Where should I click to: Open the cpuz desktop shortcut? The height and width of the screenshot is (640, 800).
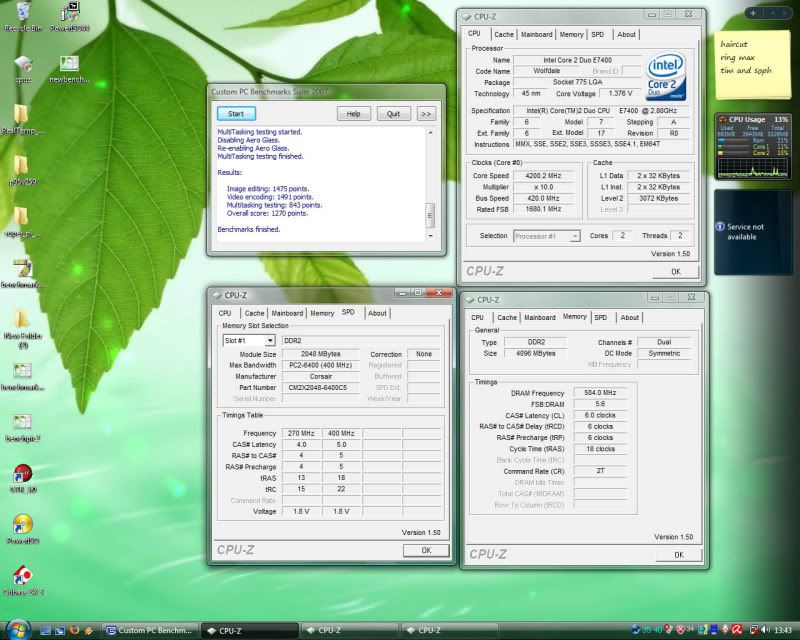[x=22, y=65]
